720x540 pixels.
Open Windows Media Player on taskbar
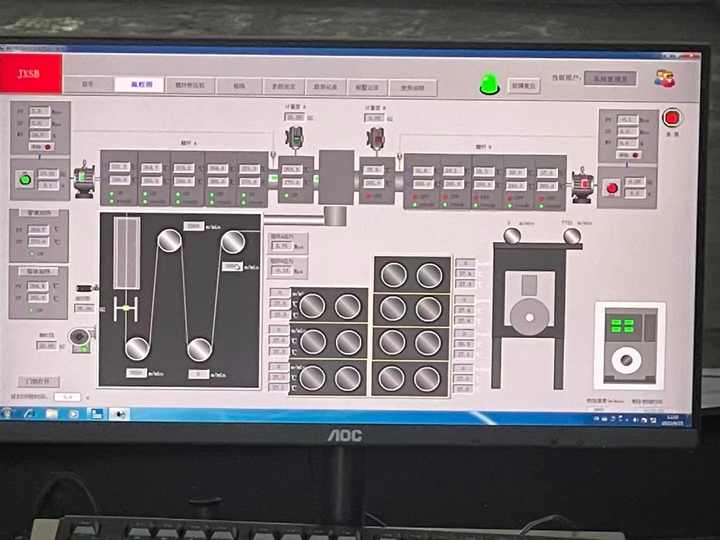[x=73, y=415]
